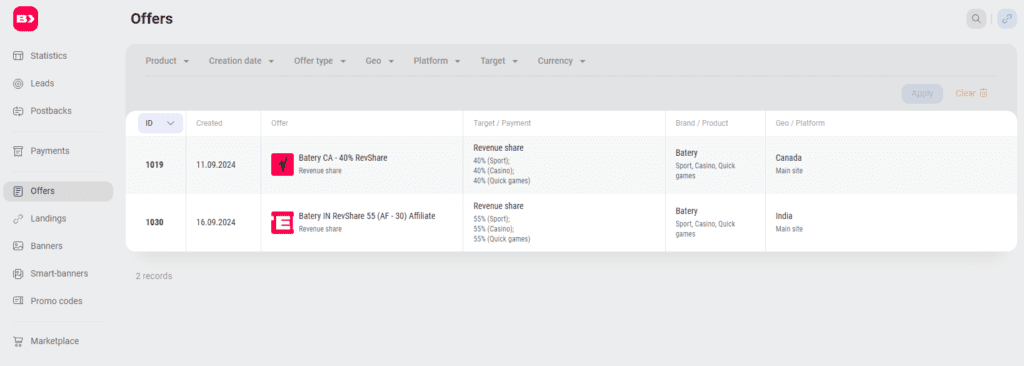Open offer Batery IN RevShare 55 Affiliate
This screenshot has height=366, width=1024.
(367, 216)
